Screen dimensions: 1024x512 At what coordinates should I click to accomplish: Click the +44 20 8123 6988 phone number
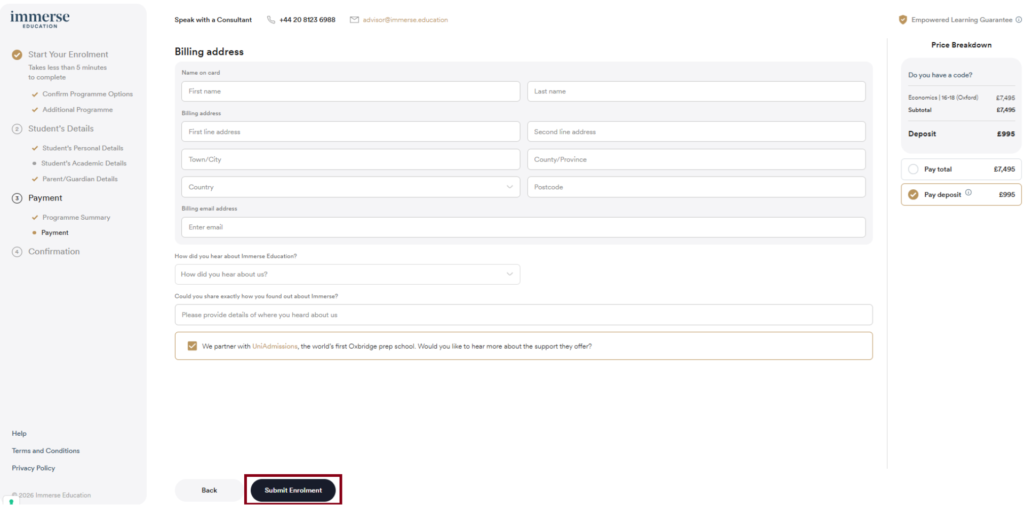pos(307,20)
